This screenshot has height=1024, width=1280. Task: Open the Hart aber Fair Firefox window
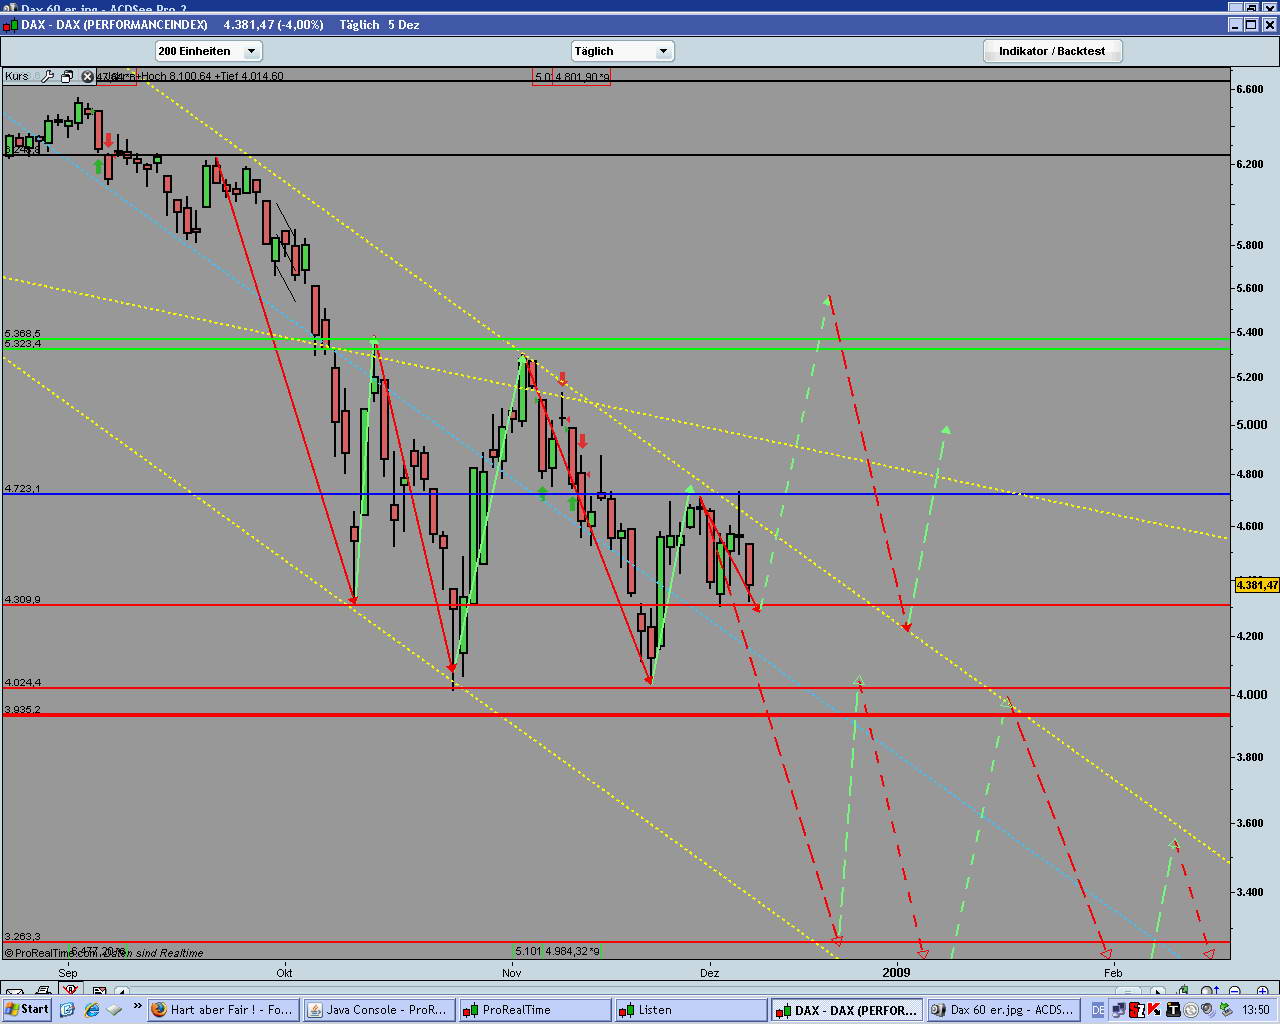coord(223,1010)
